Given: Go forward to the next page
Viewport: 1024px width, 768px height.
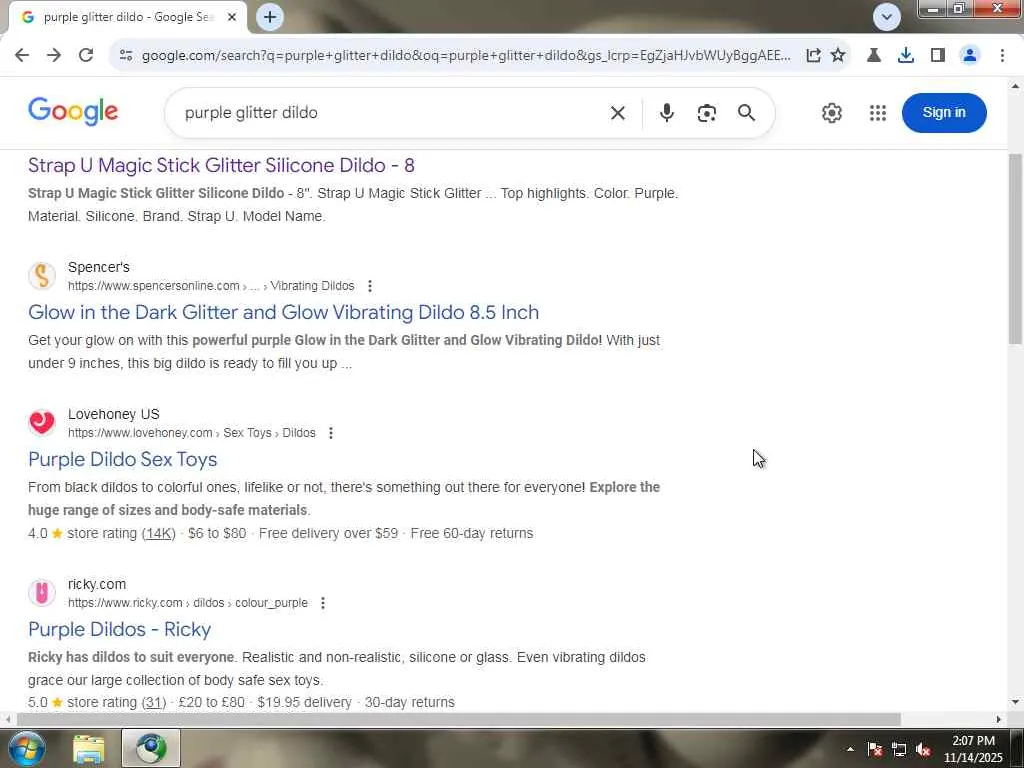Looking at the screenshot, I should 54,56.
